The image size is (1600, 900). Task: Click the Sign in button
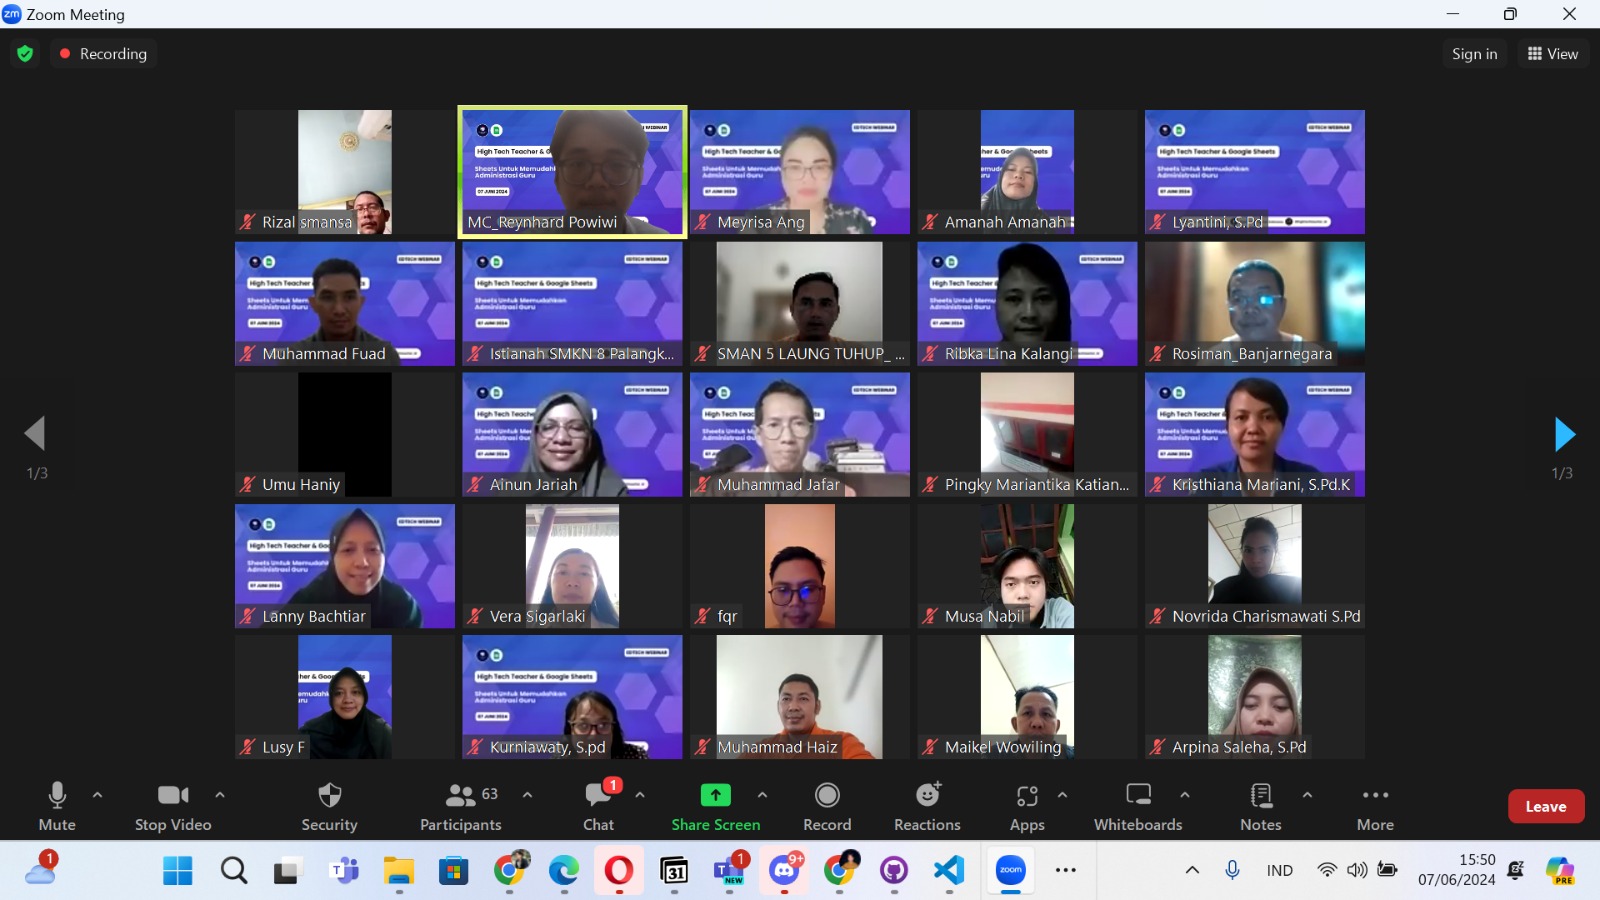click(x=1474, y=54)
